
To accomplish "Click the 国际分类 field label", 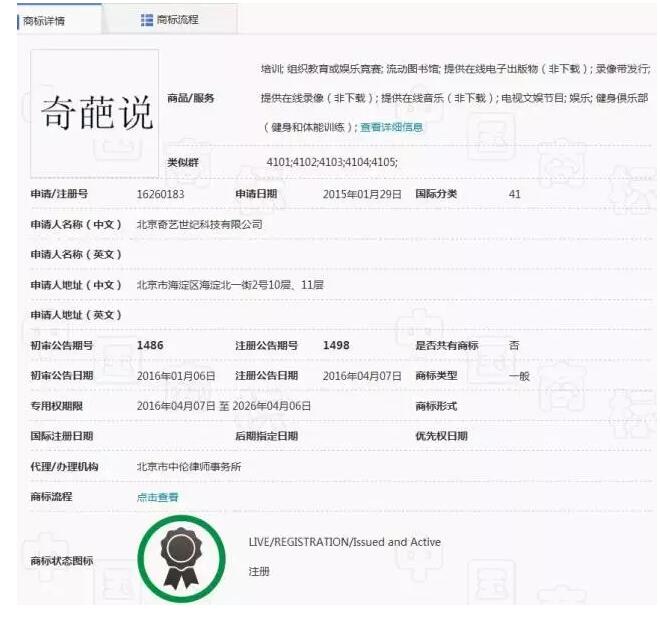I will click(x=436, y=194).
